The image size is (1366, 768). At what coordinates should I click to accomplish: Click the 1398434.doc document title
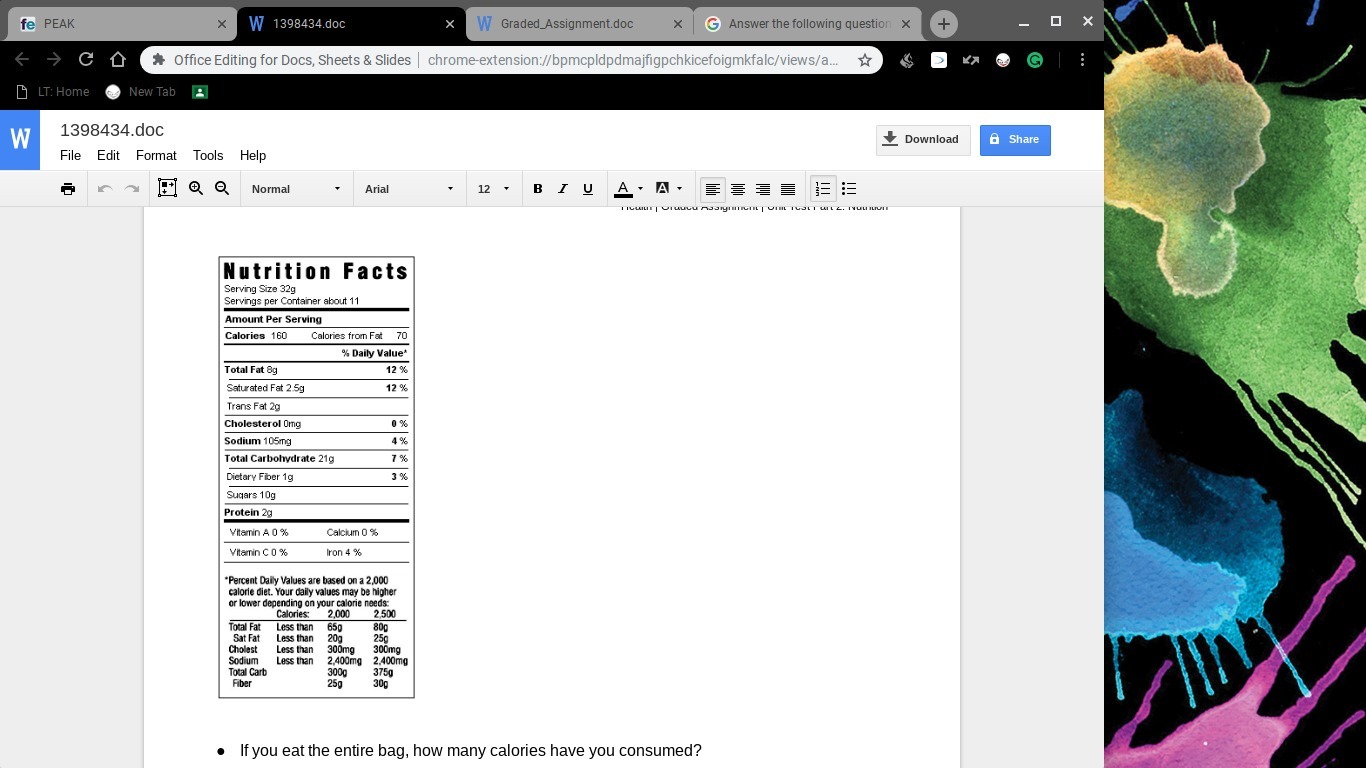112,130
